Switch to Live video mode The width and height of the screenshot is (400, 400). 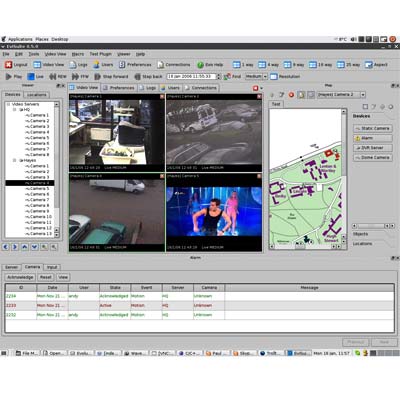35,77
